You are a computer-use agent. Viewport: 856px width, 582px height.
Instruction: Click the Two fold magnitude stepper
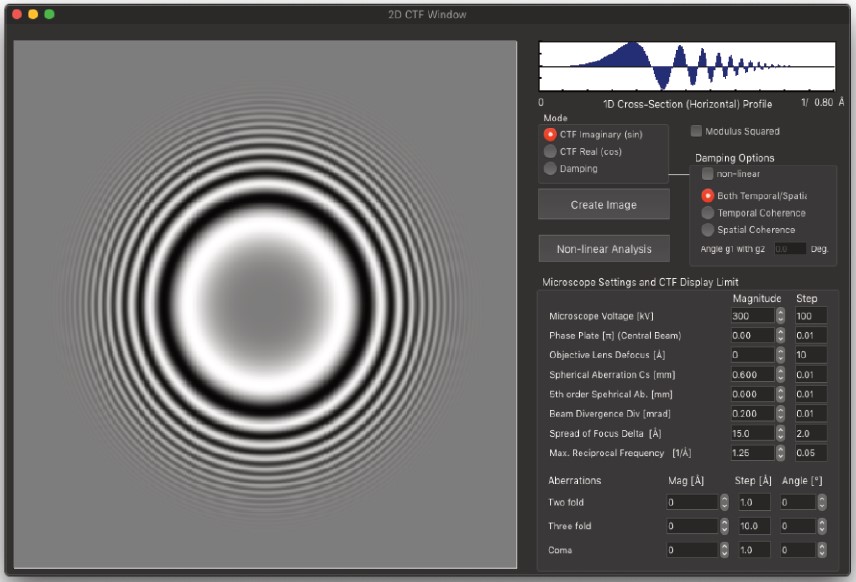click(x=724, y=502)
